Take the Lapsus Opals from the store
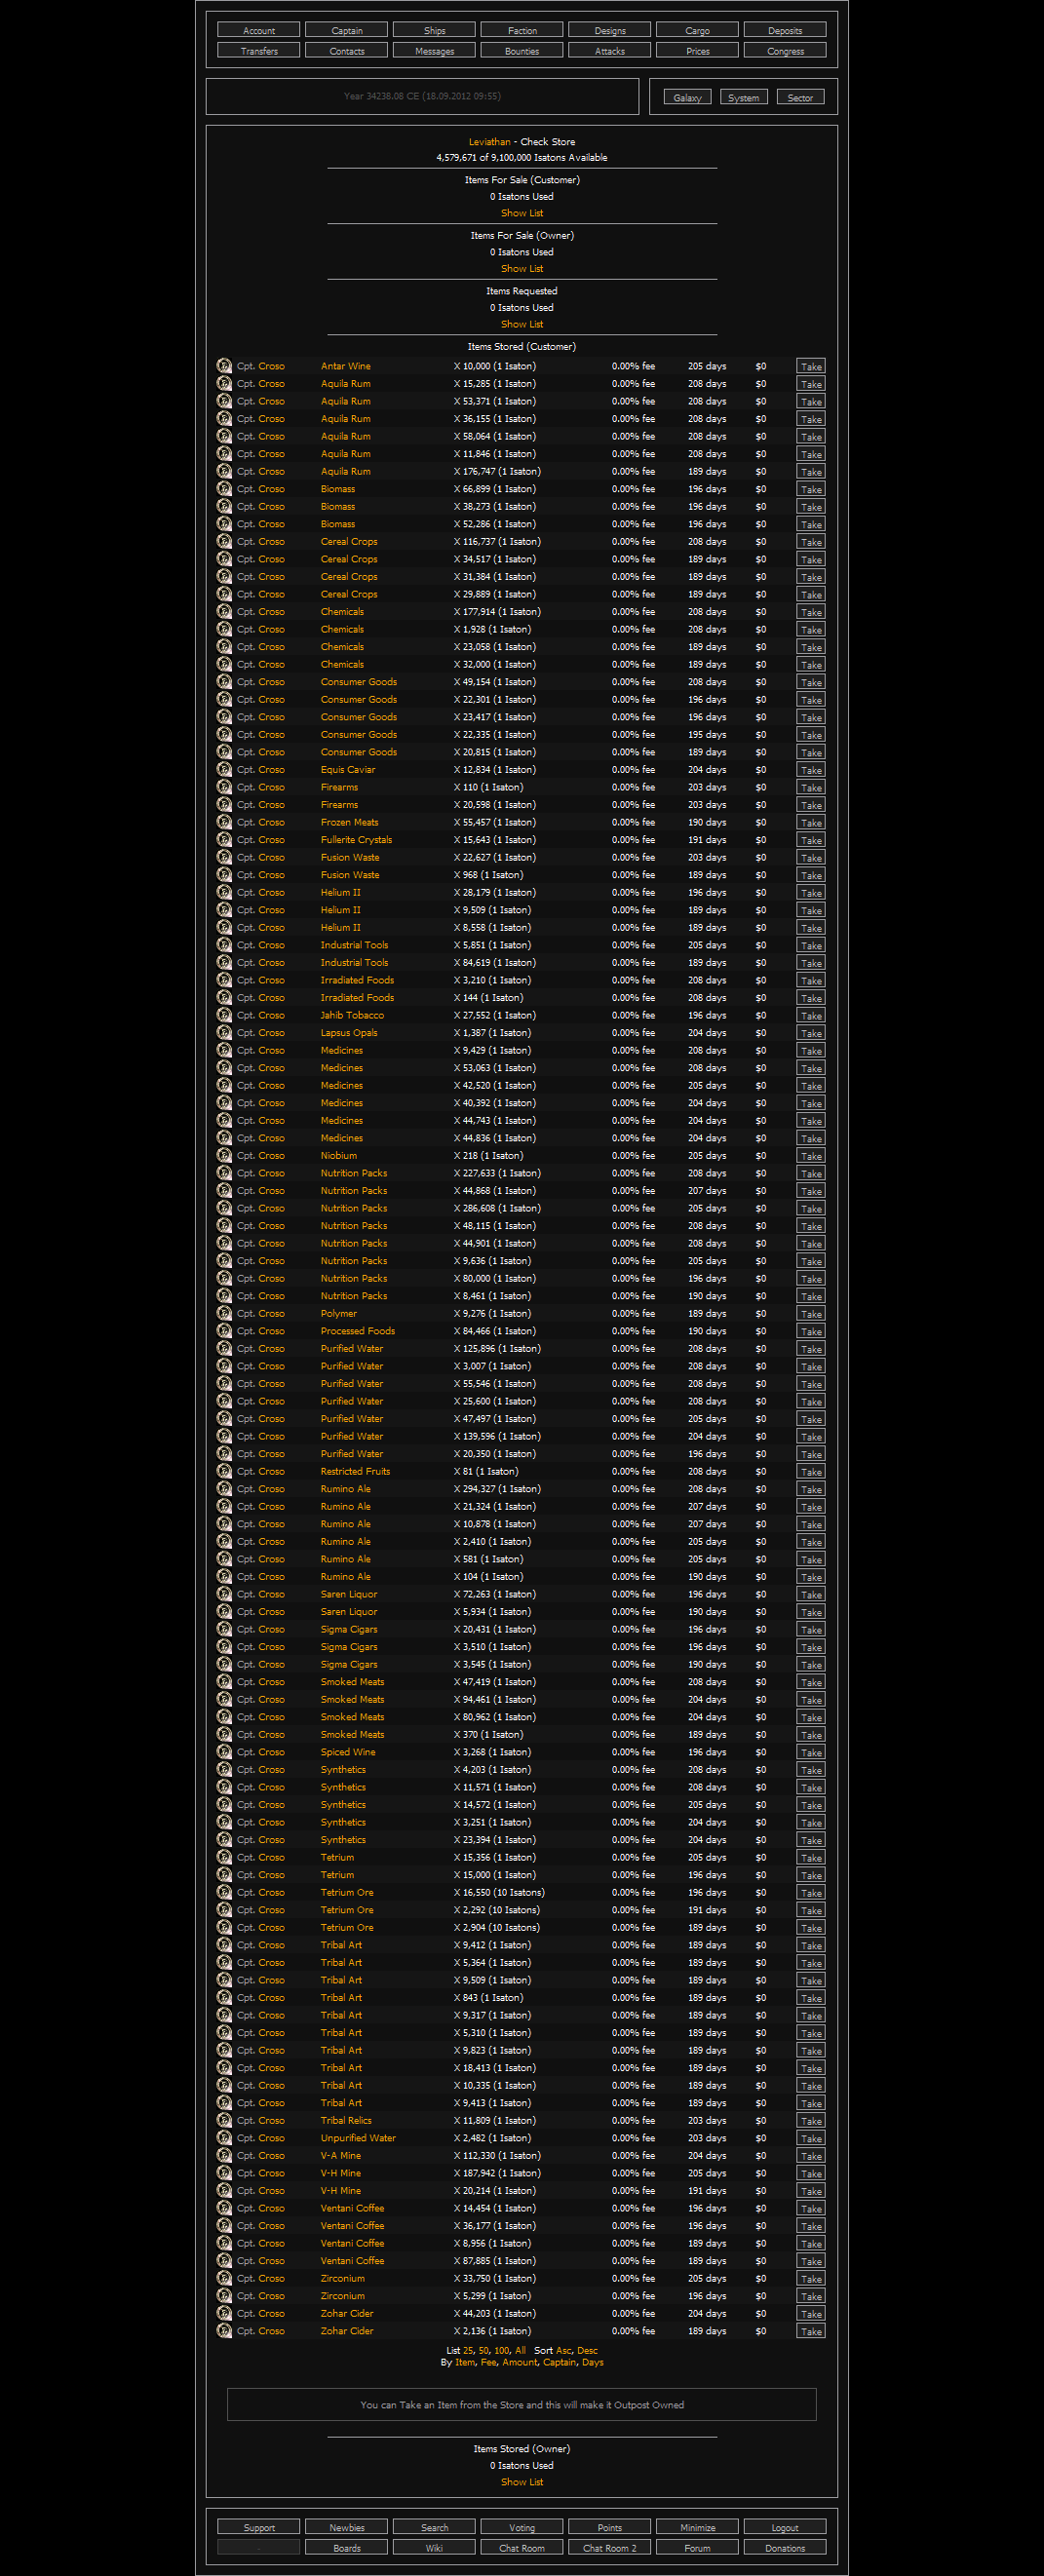 click(811, 1034)
